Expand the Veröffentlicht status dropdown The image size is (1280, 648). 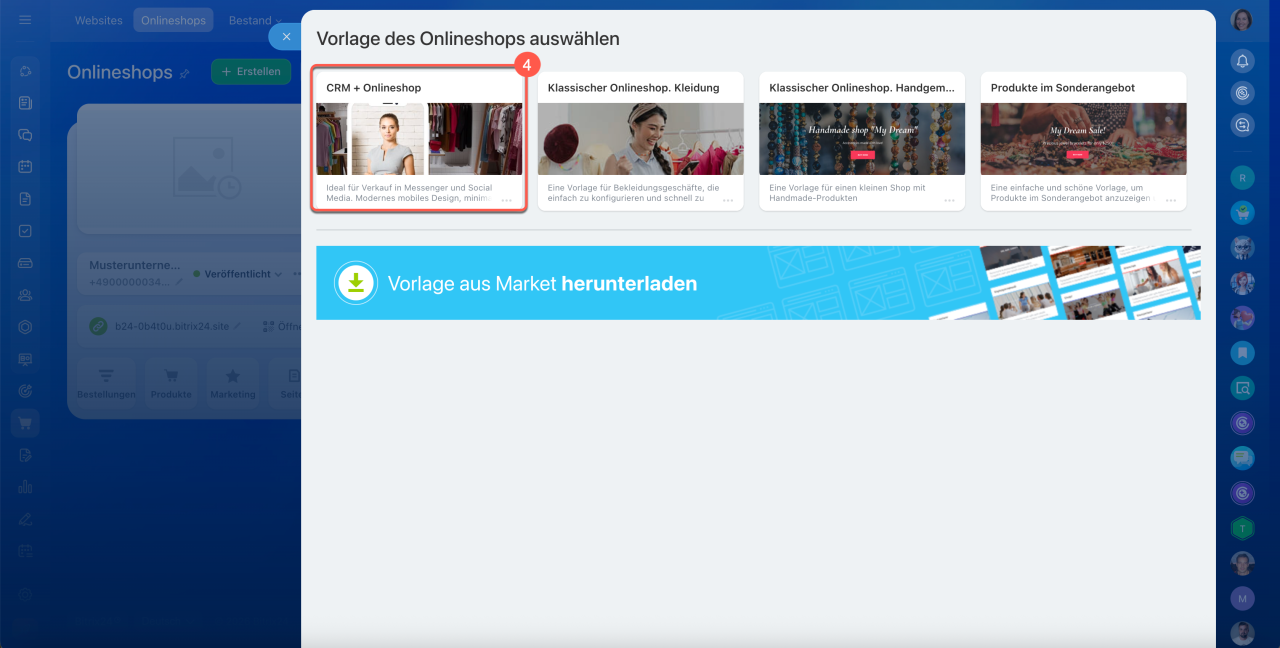pos(238,274)
